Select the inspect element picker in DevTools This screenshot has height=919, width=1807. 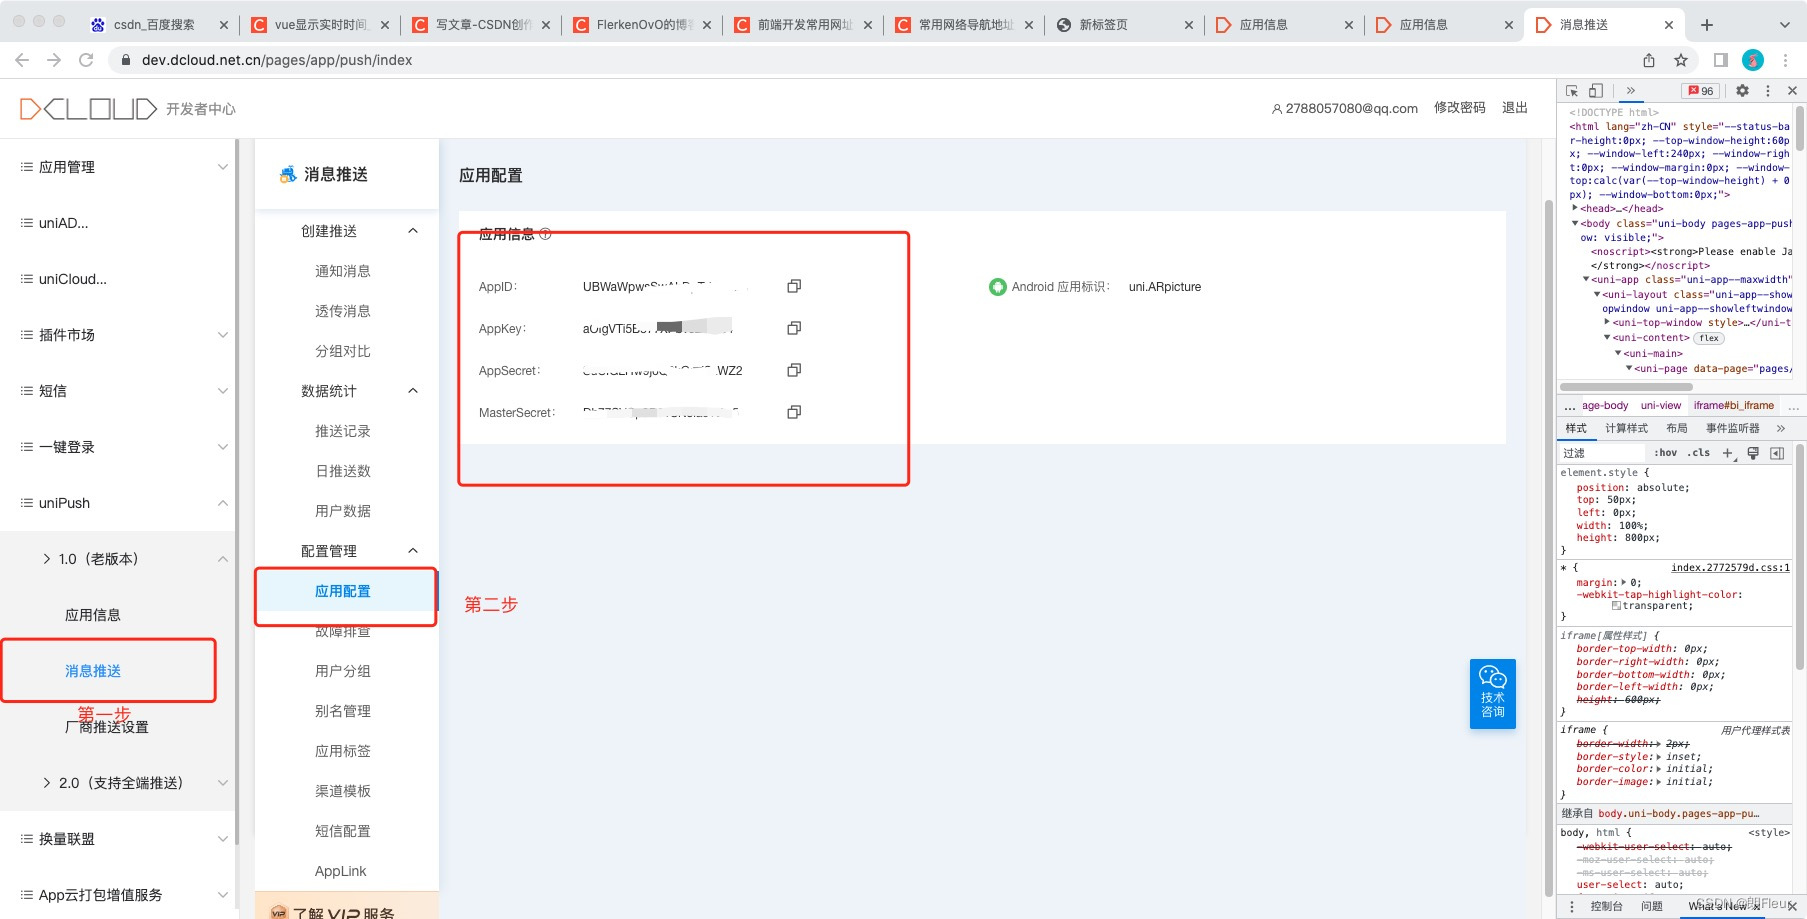point(1571,92)
